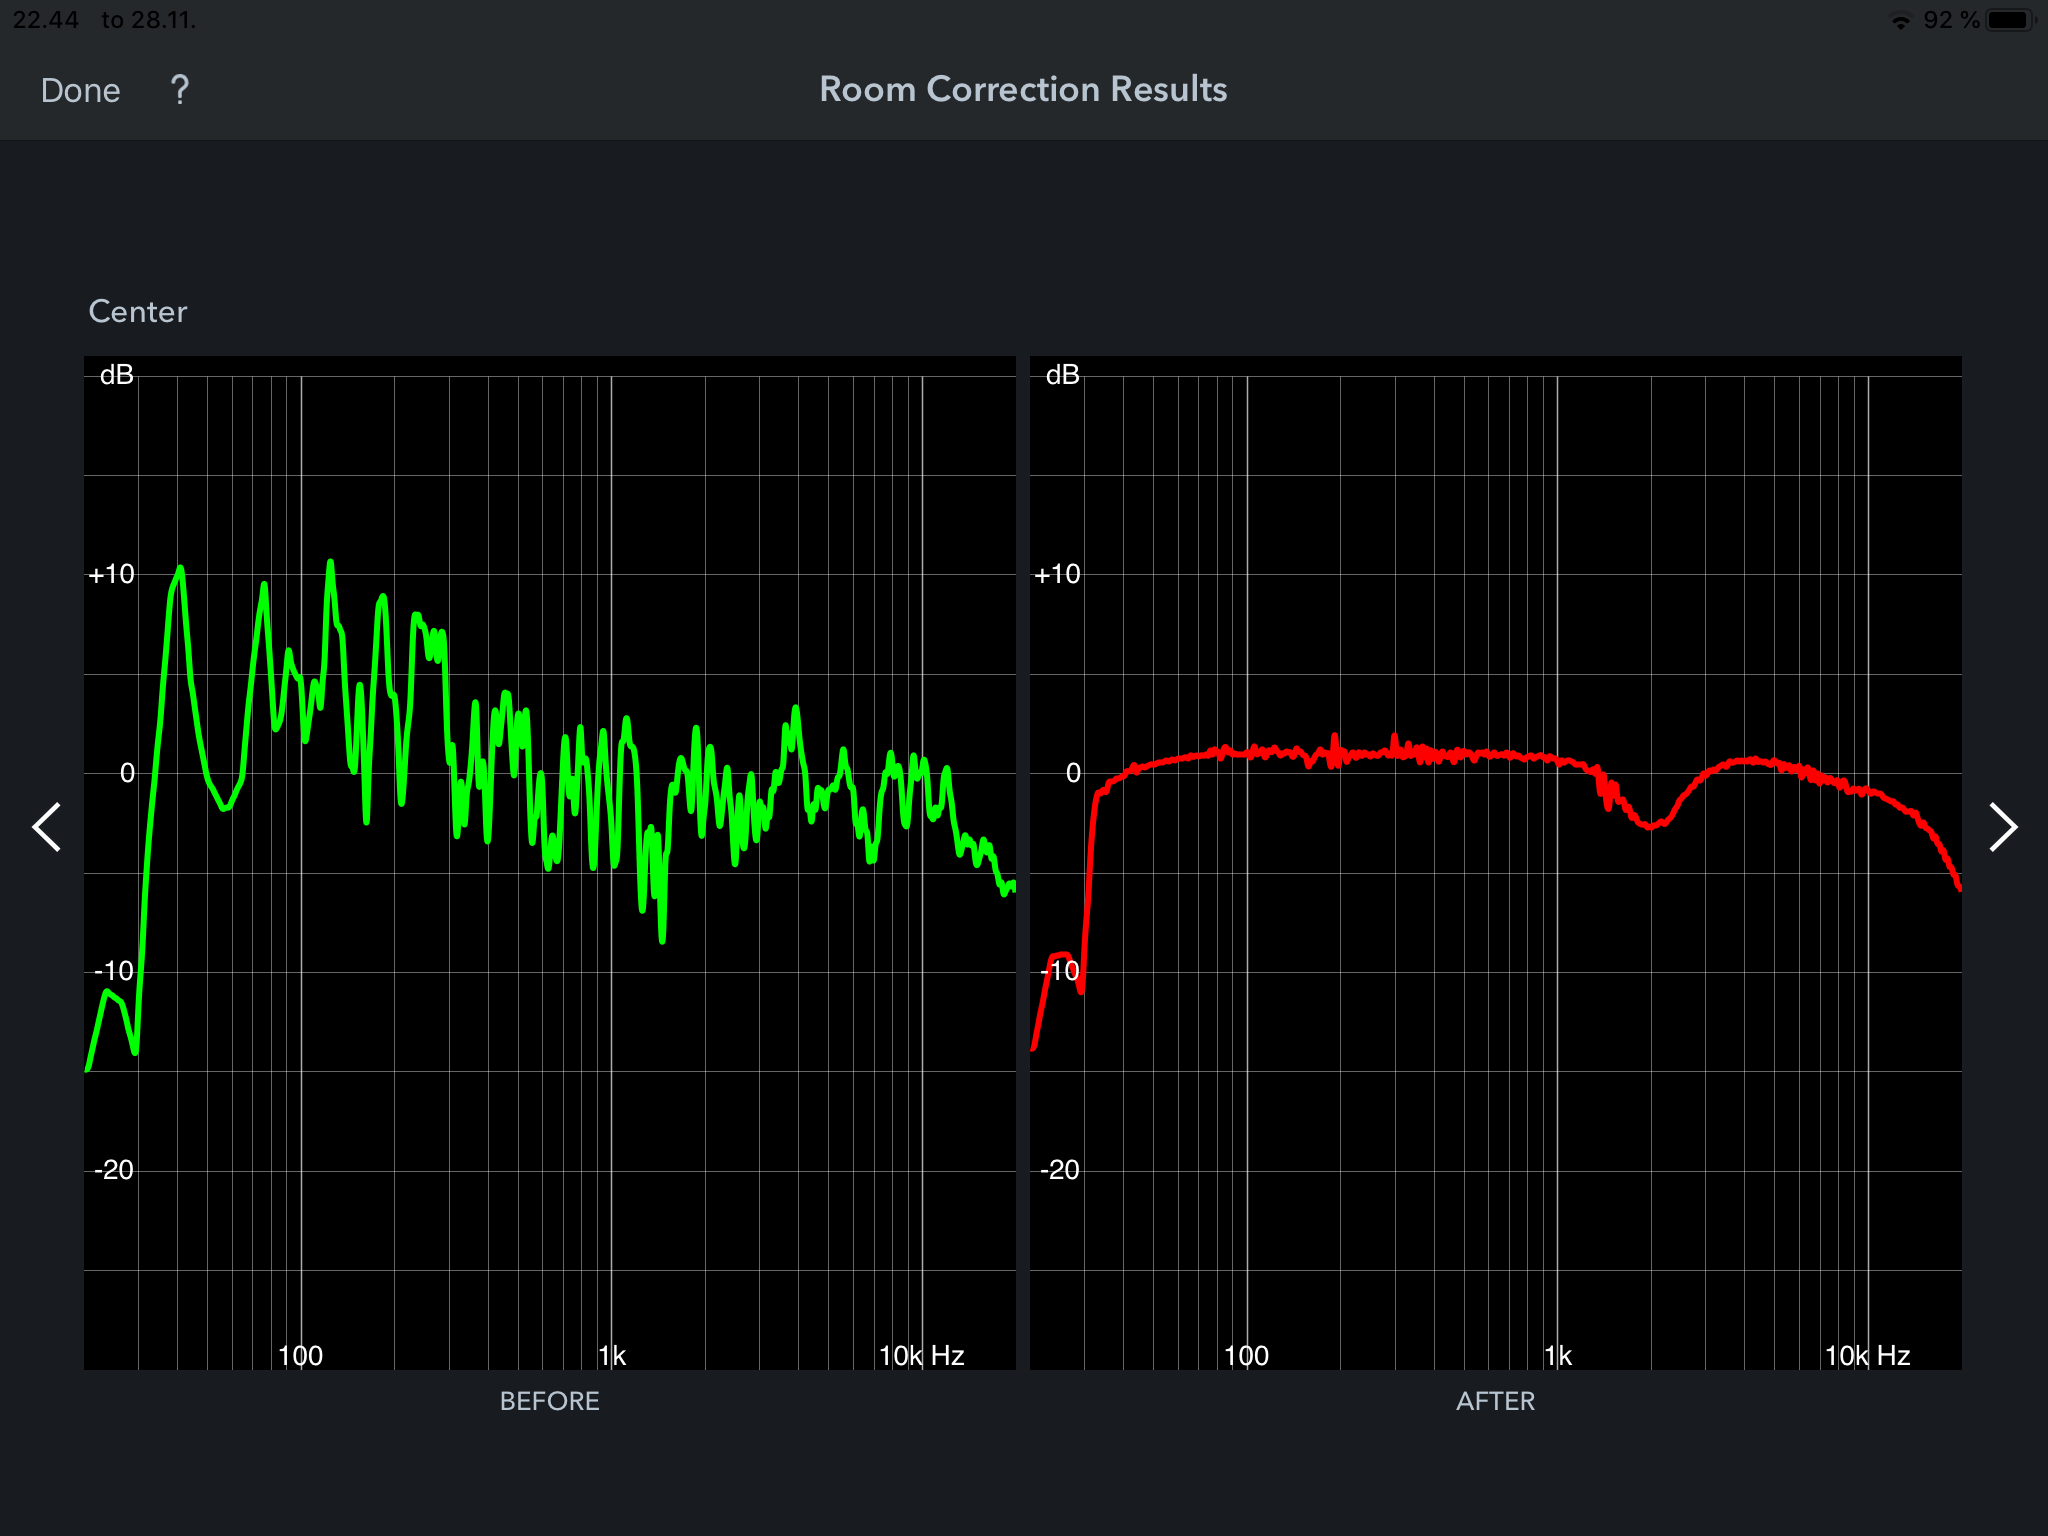Go to next speaker with right chevron
Viewport: 2048px width, 1536px height.
pos(2002,827)
